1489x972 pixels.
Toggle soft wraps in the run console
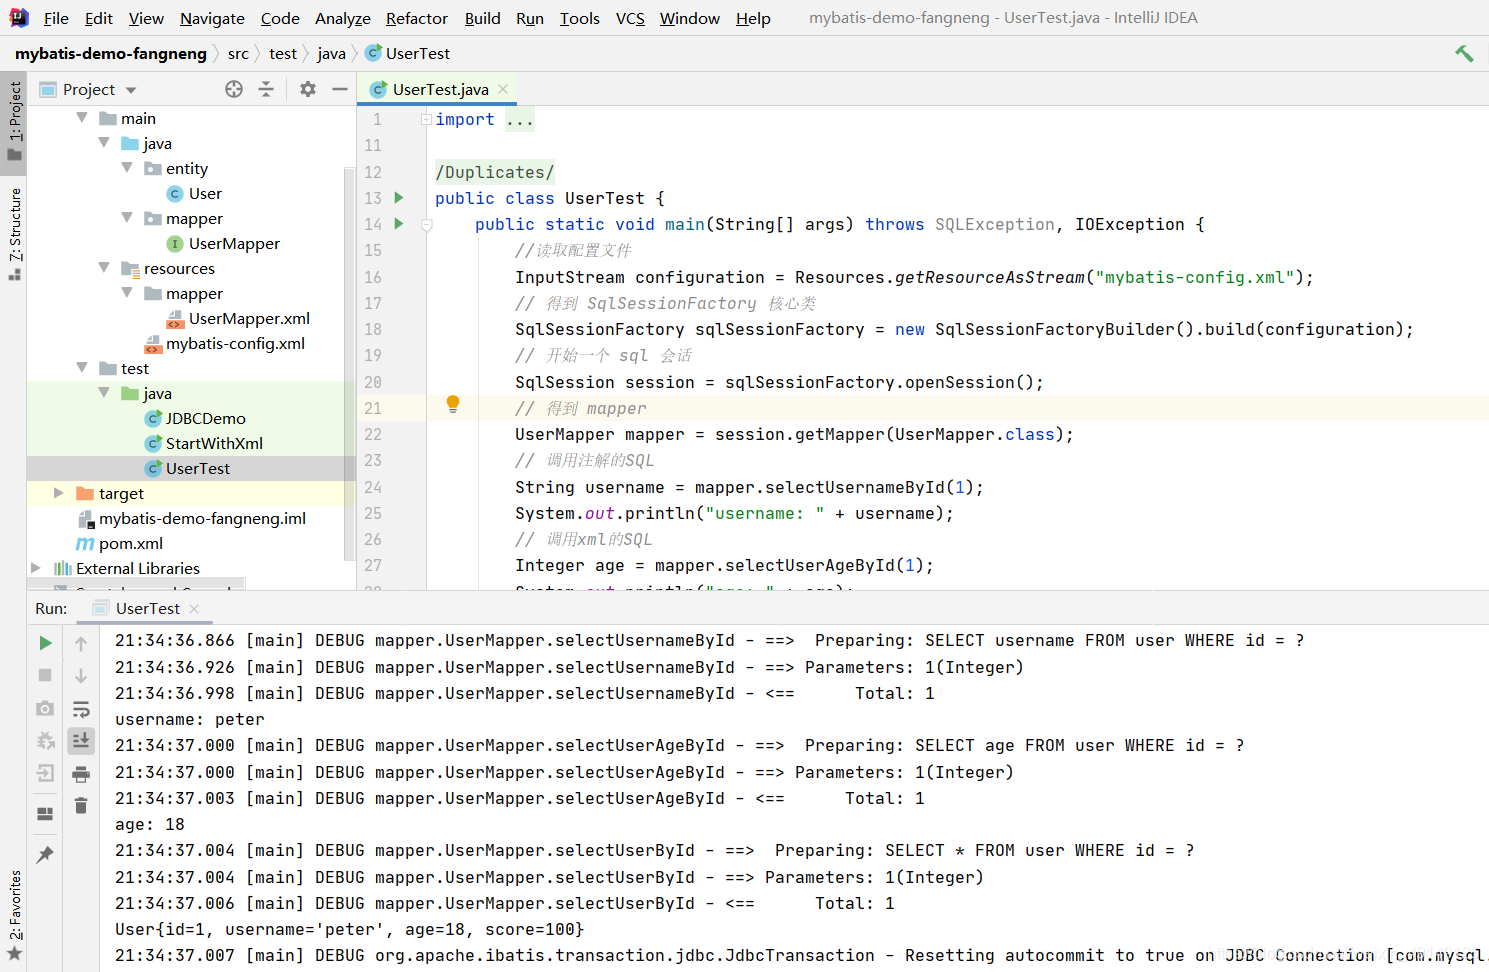click(x=81, y=708)
